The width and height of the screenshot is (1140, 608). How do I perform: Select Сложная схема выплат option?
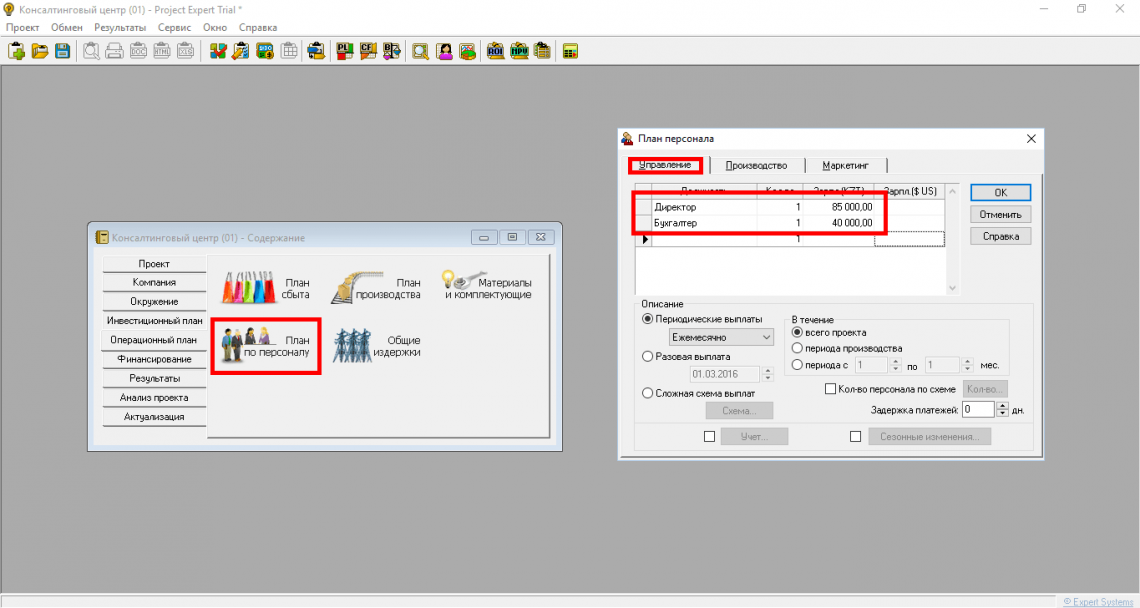click(x=647, y=393)
